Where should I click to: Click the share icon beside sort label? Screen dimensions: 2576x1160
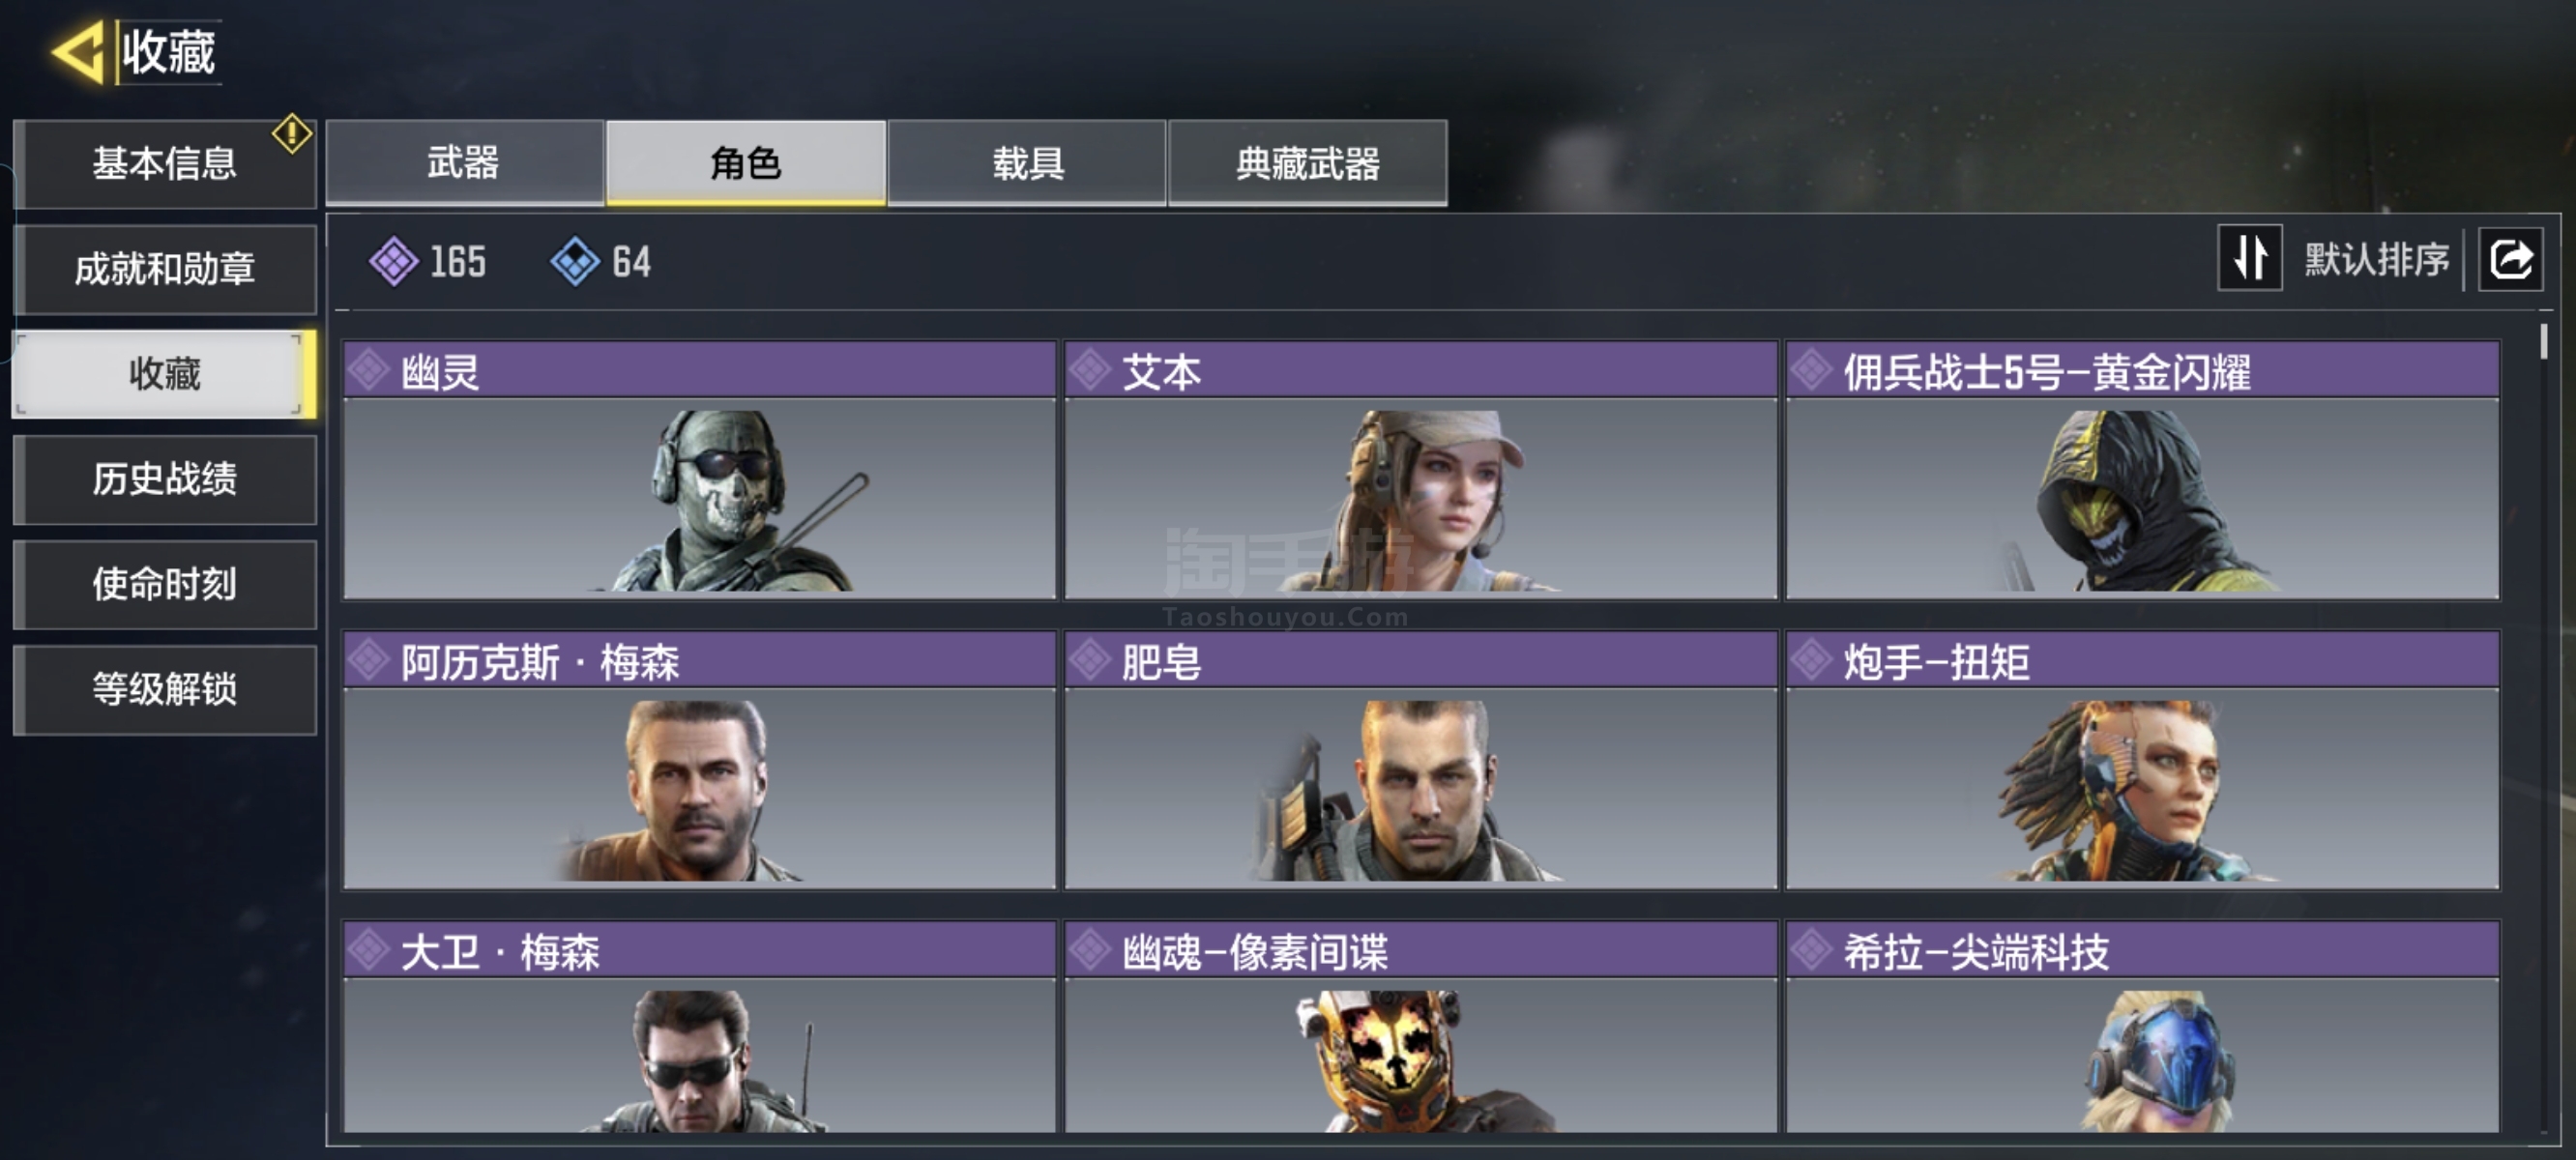(x=2510, y=260)
